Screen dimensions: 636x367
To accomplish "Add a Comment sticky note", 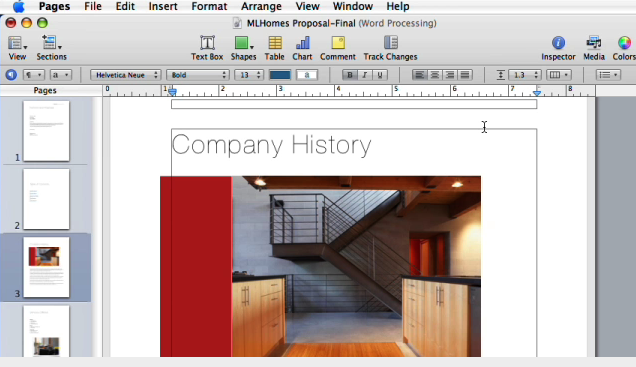I will pos(337,48).
